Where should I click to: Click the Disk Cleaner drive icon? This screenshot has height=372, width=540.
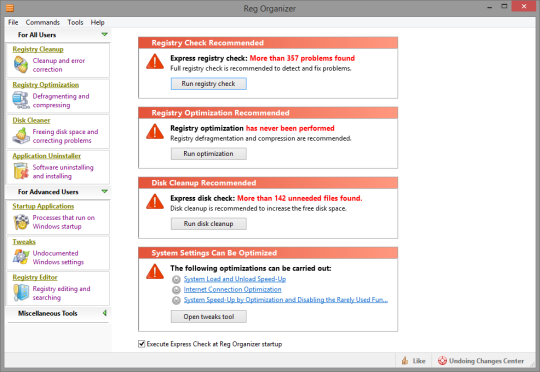point(21,136)
